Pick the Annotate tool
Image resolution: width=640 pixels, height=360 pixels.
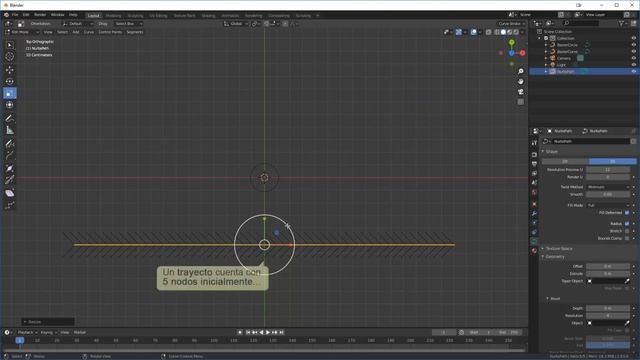coord(10,118)
